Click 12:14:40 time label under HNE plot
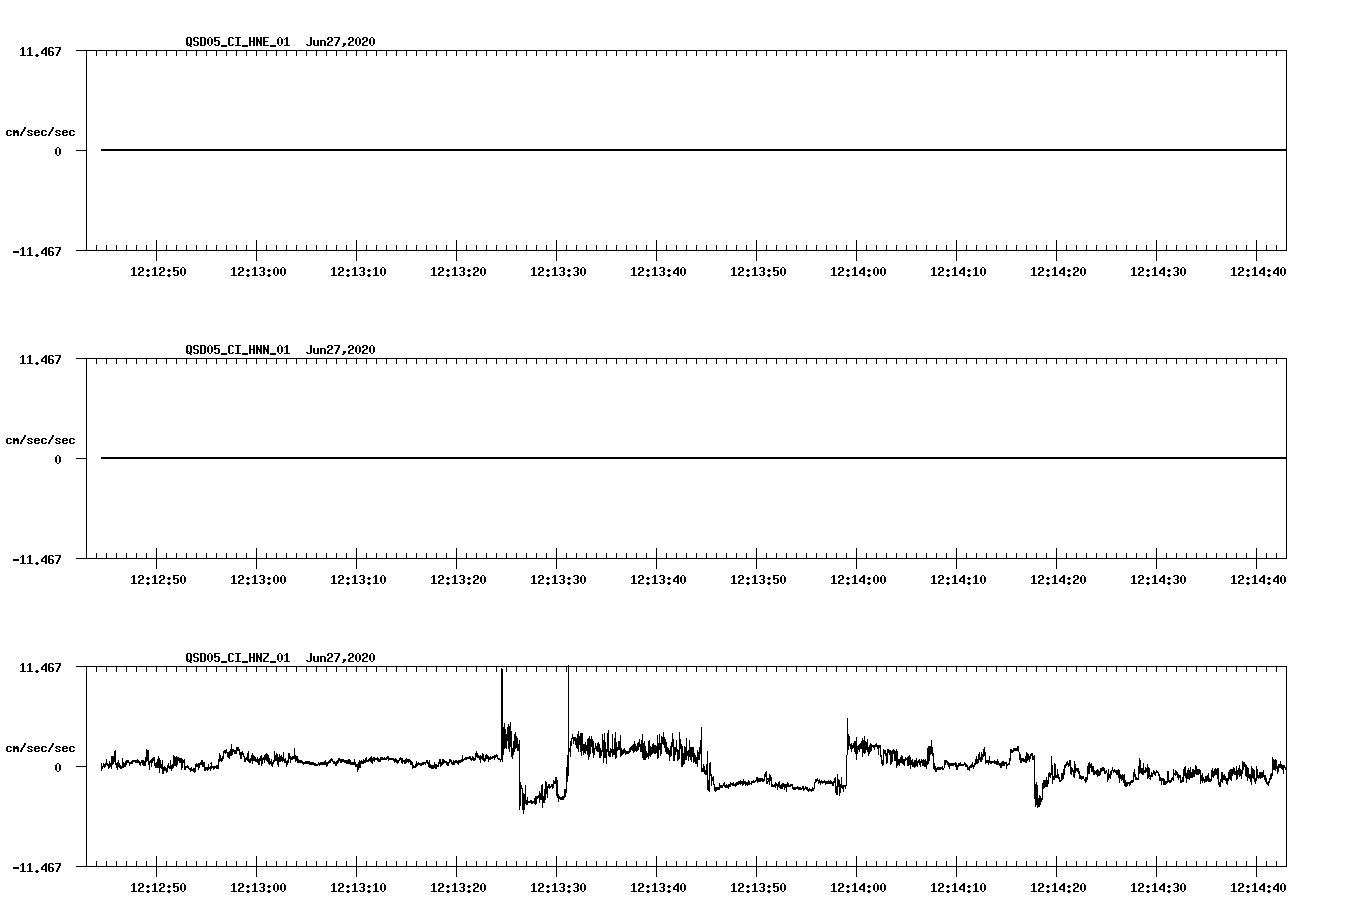1358x924 pixels. 1258,272
